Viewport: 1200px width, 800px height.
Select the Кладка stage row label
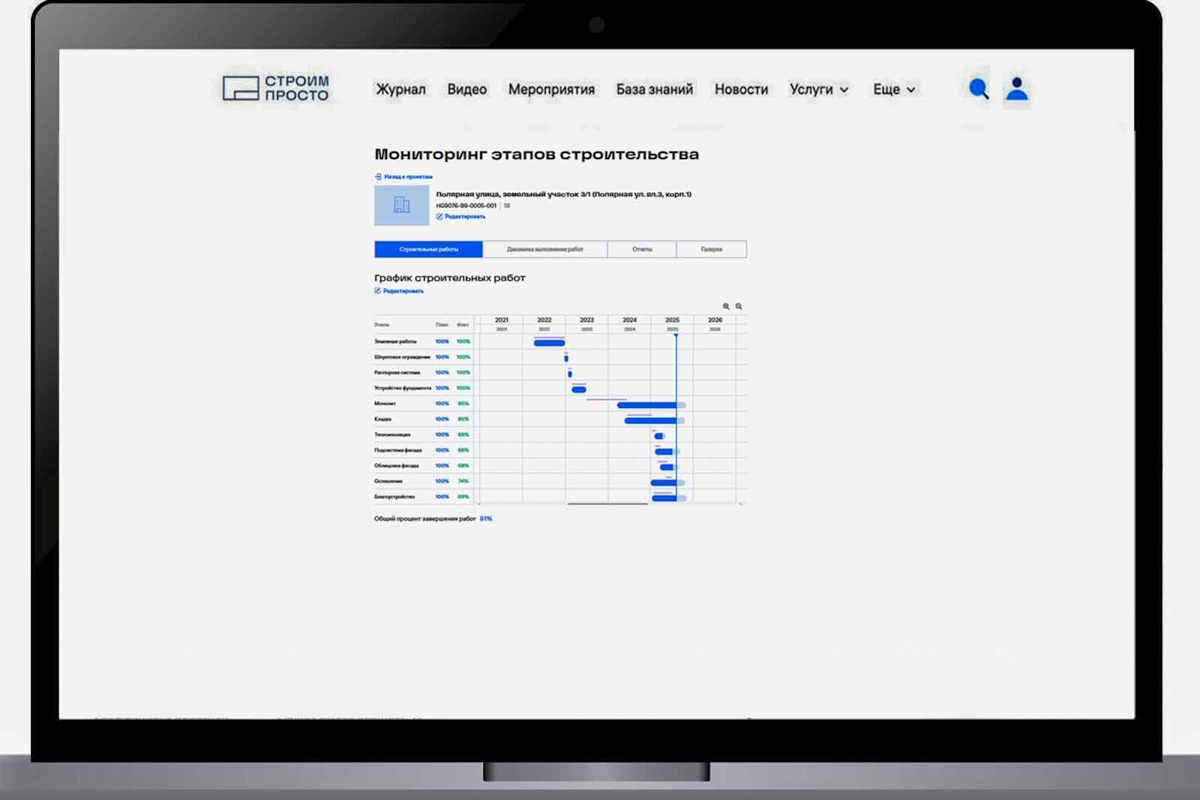(383, 419)
